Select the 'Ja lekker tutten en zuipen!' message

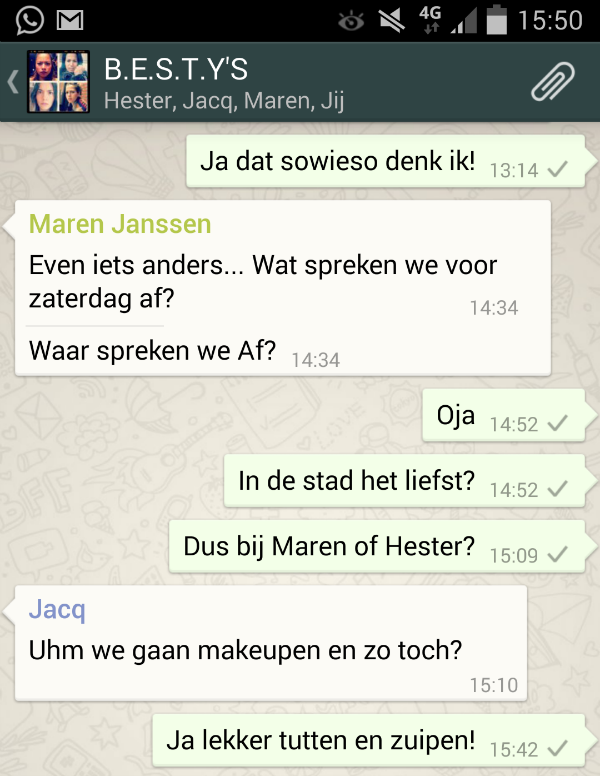coord(369,741)
